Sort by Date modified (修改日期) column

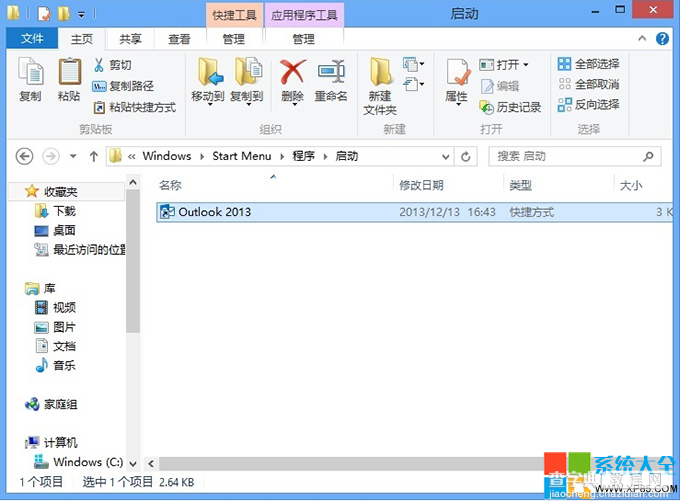(x=421, y=186)
